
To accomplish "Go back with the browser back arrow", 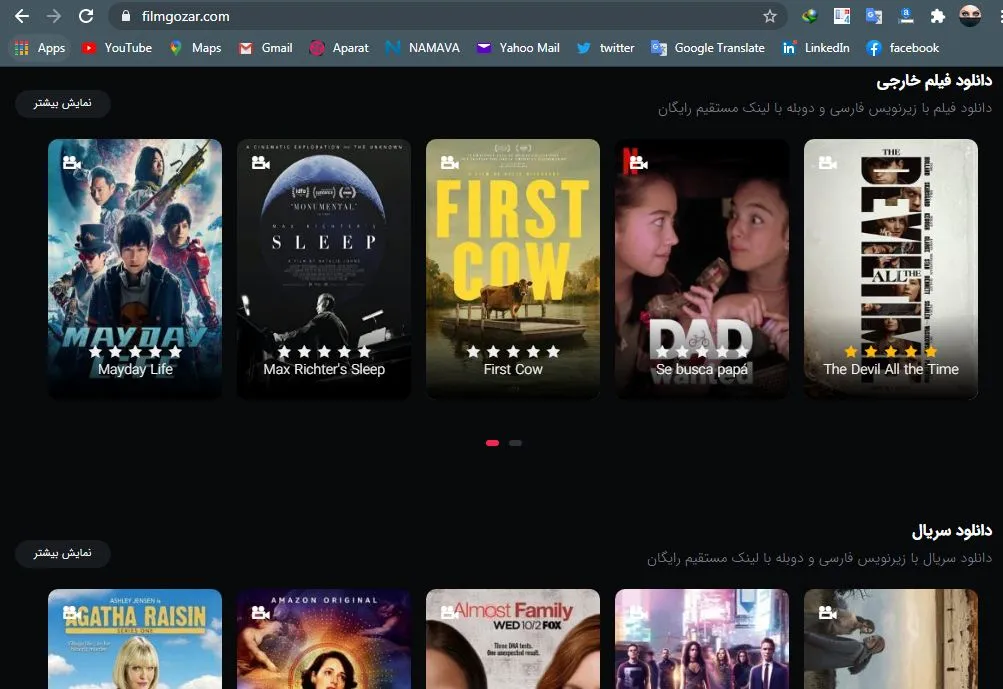I will coord(21,16).
